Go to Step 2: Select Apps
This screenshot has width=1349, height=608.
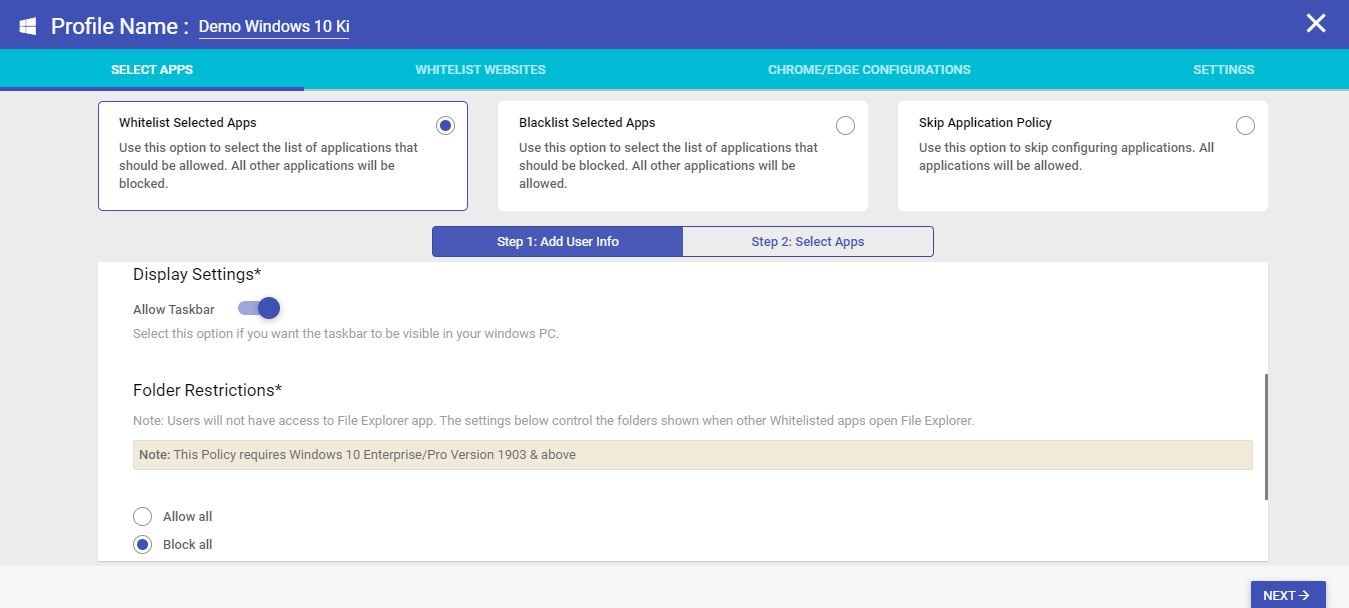(808, 242)
